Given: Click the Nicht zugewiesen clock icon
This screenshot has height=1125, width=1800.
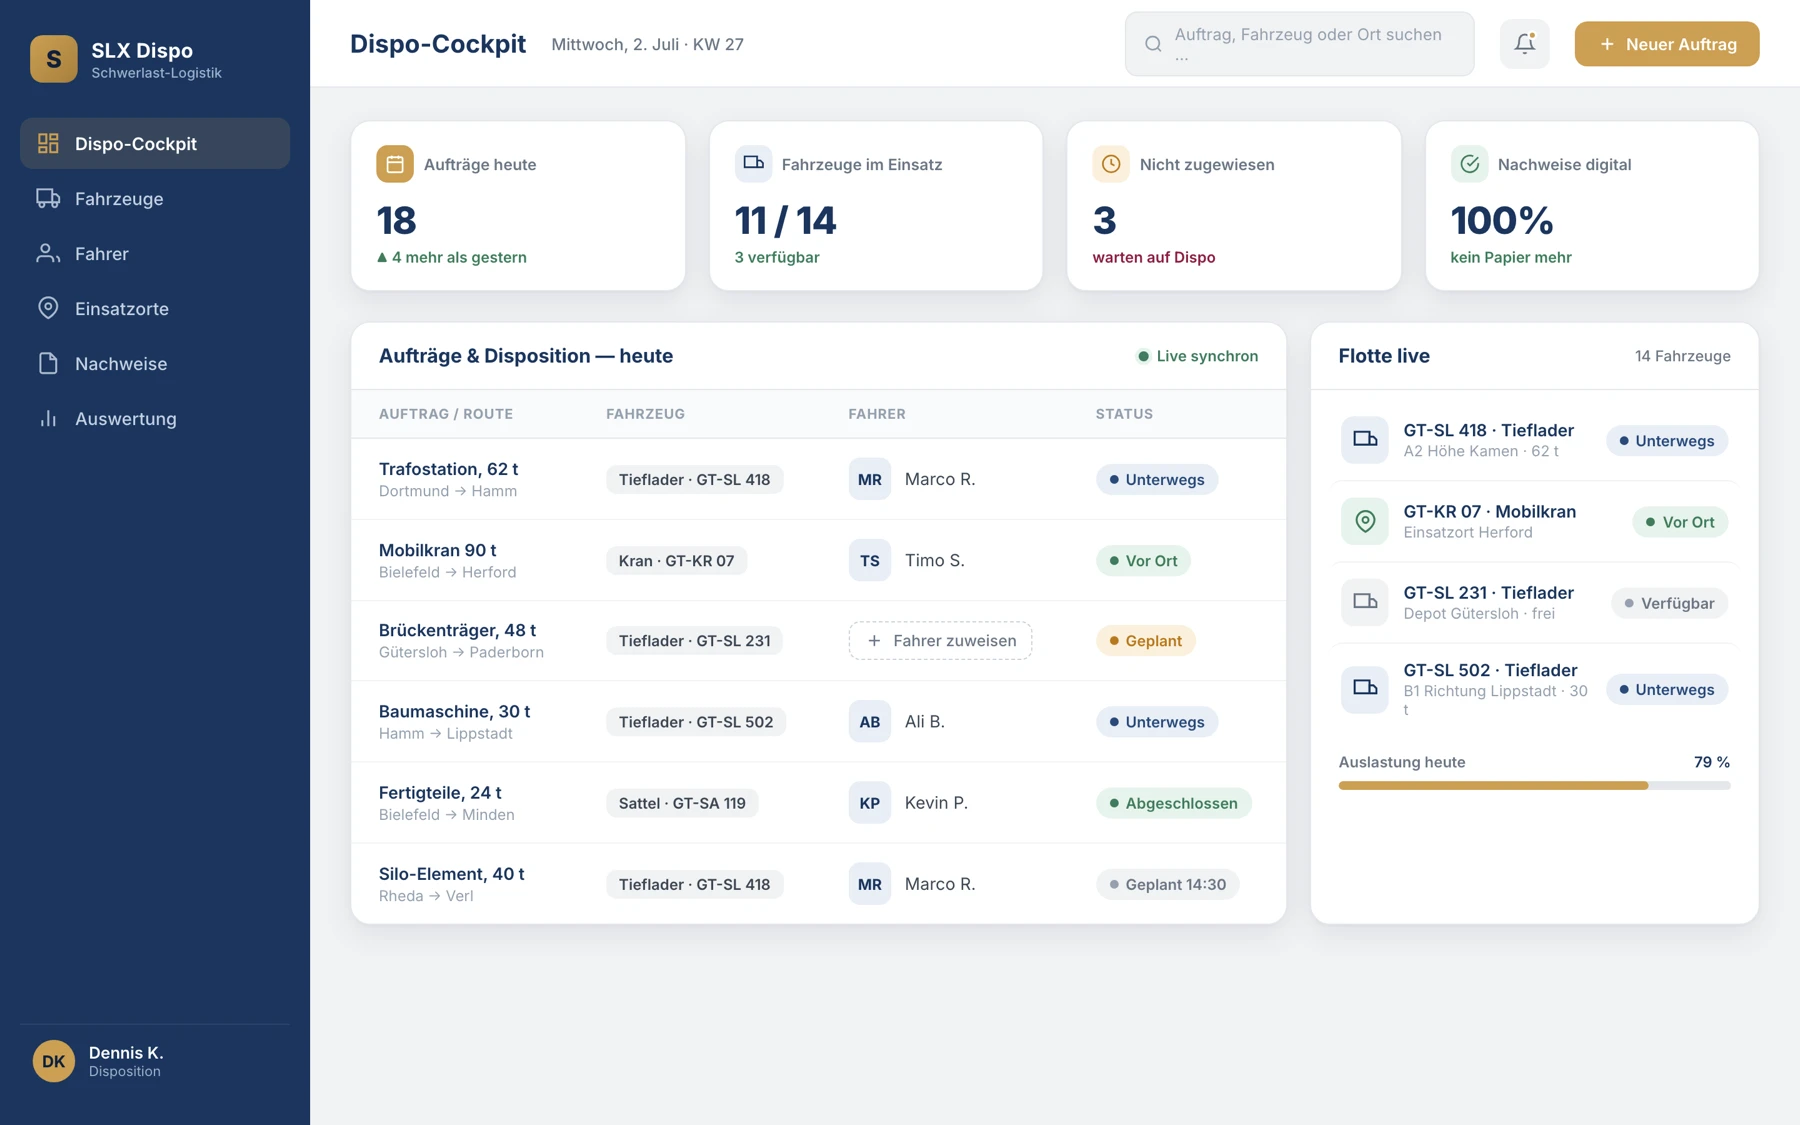Looking at the screenshot, I should (1111, 164).
